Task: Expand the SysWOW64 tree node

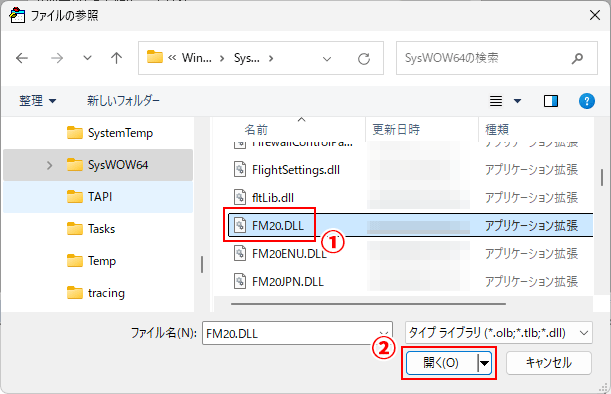Action: click(49, 165)
